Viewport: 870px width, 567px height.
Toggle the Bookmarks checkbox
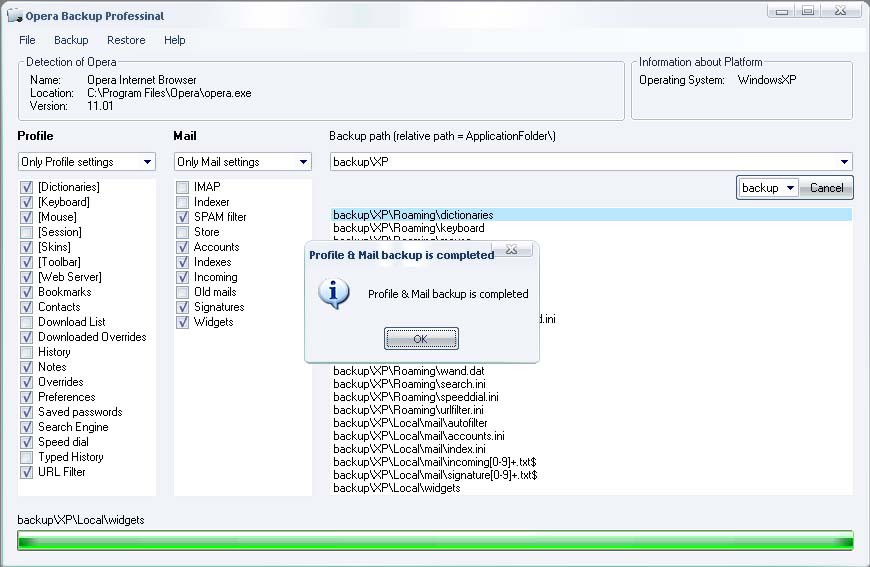click(26, 292)
